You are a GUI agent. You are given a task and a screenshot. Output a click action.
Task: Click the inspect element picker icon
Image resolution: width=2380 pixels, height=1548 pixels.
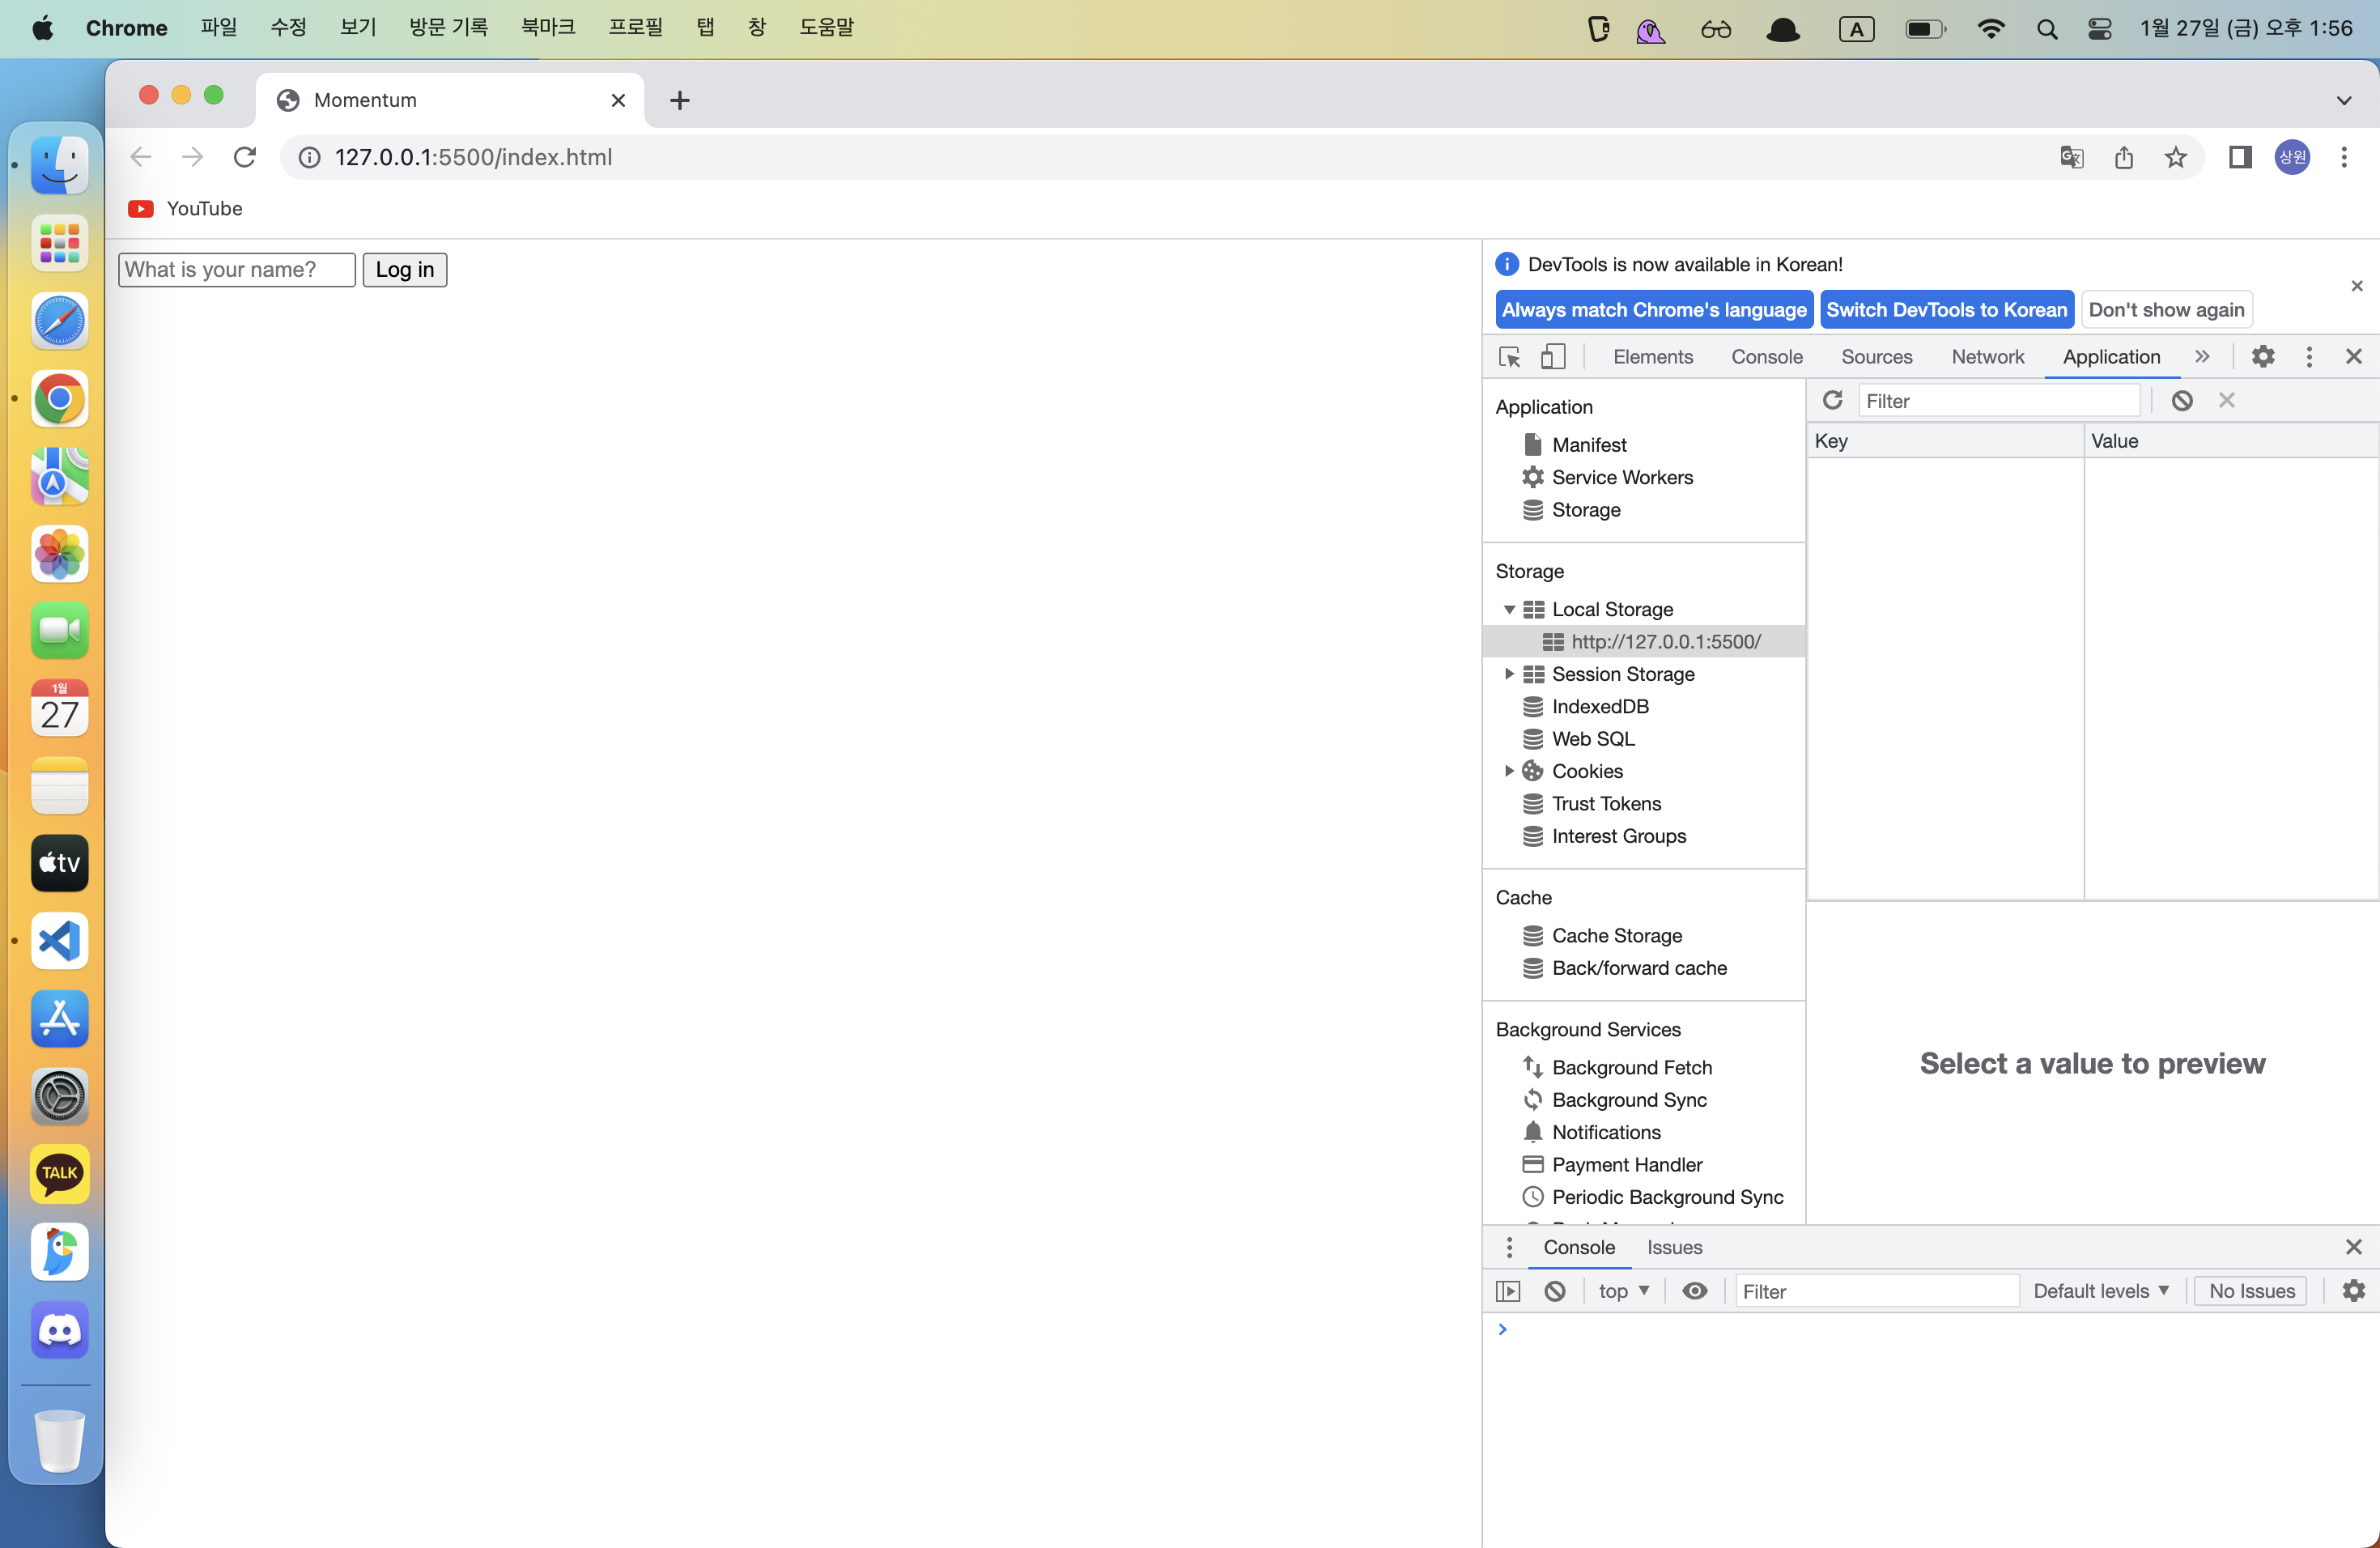[1509, 357]
